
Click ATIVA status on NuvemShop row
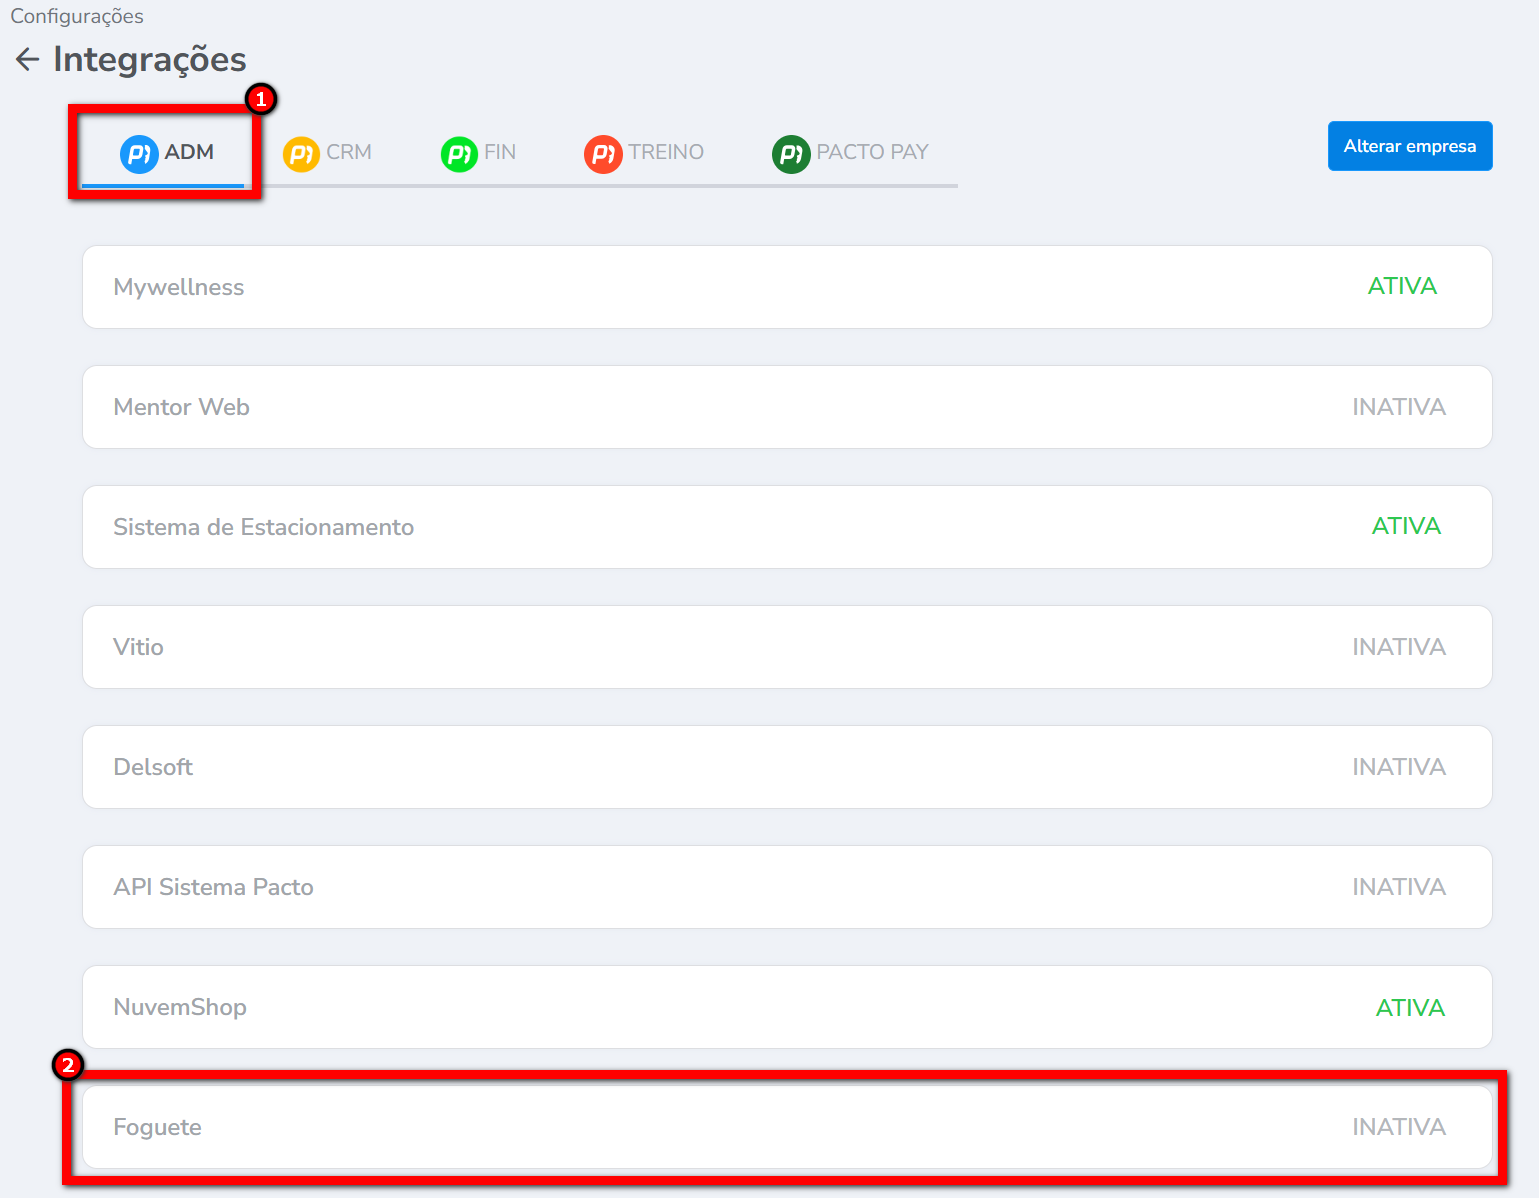(1409, 1008)
